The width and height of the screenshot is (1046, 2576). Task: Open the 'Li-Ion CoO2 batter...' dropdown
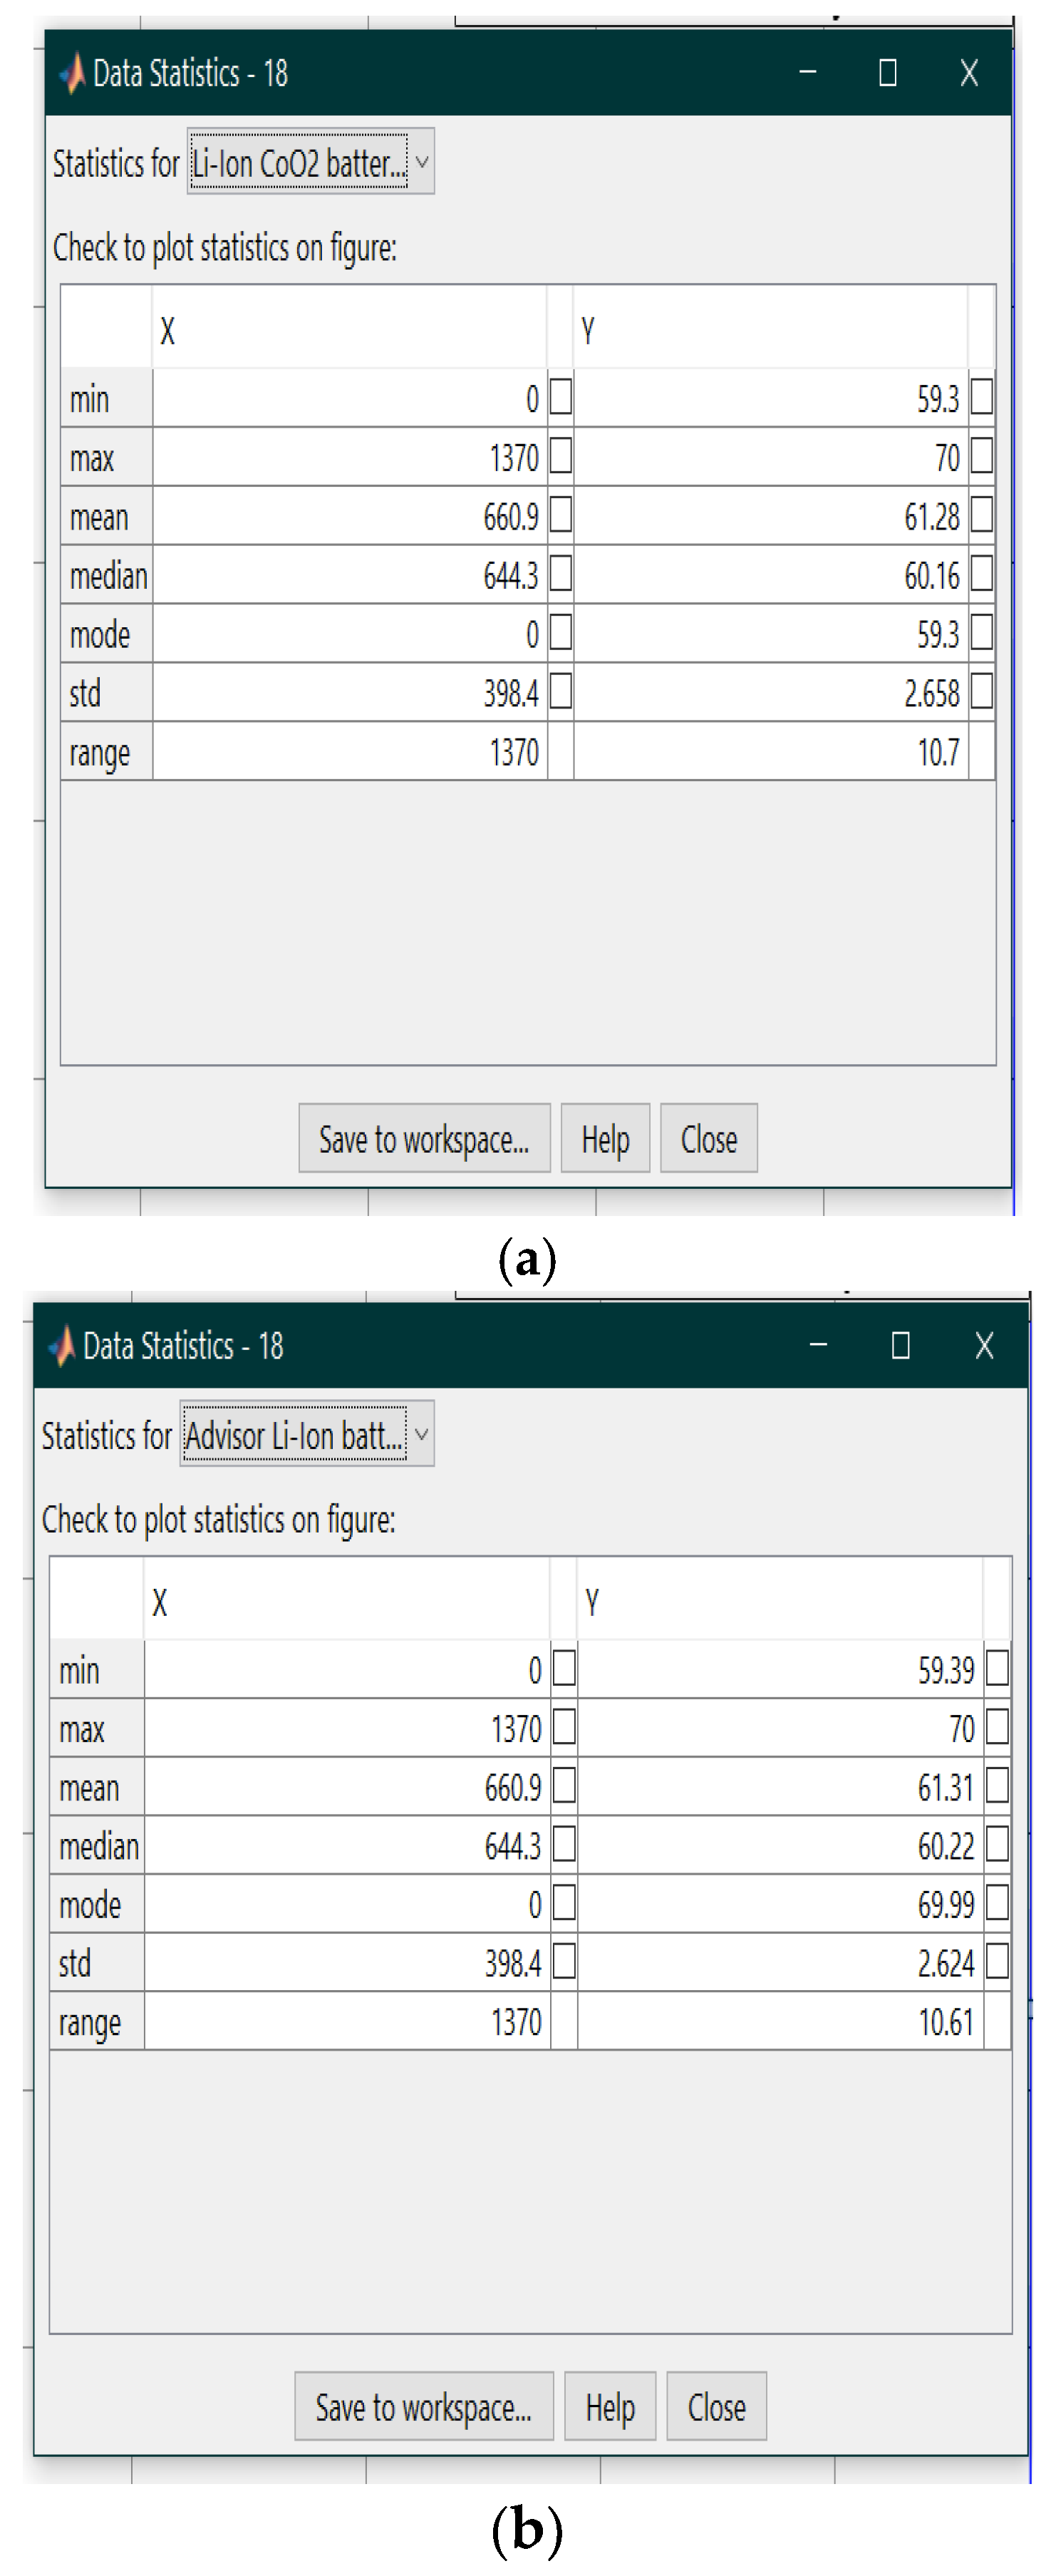(x=300, y=162)
